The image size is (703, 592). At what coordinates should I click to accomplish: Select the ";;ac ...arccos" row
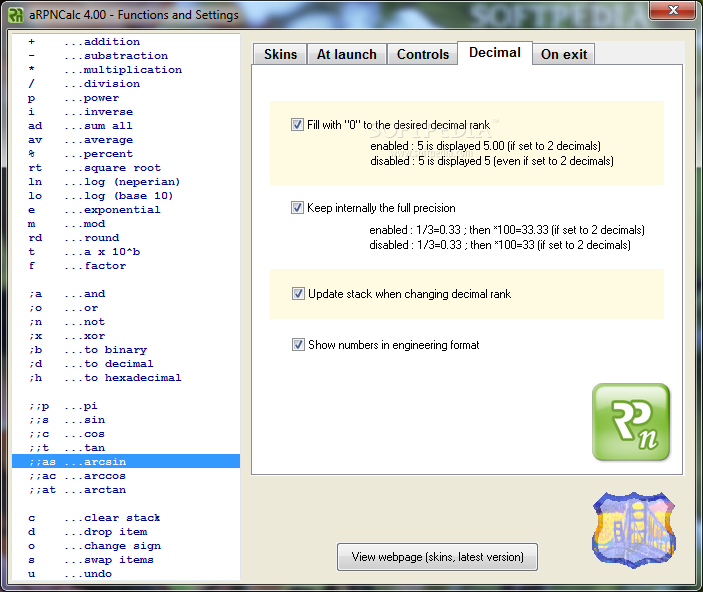(x=126, y=475)
